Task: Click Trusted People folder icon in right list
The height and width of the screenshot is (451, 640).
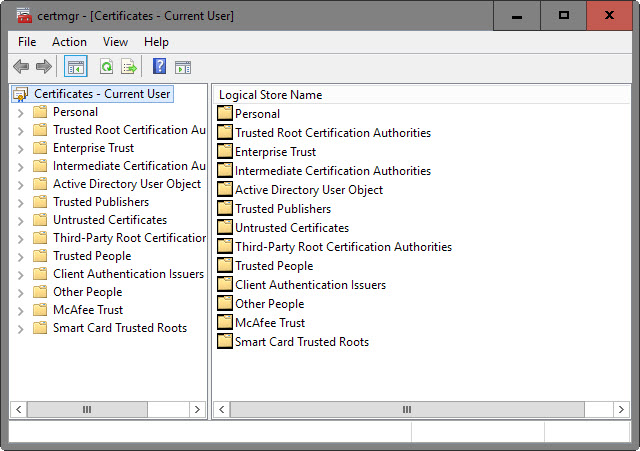Action: tap(225, 265)
